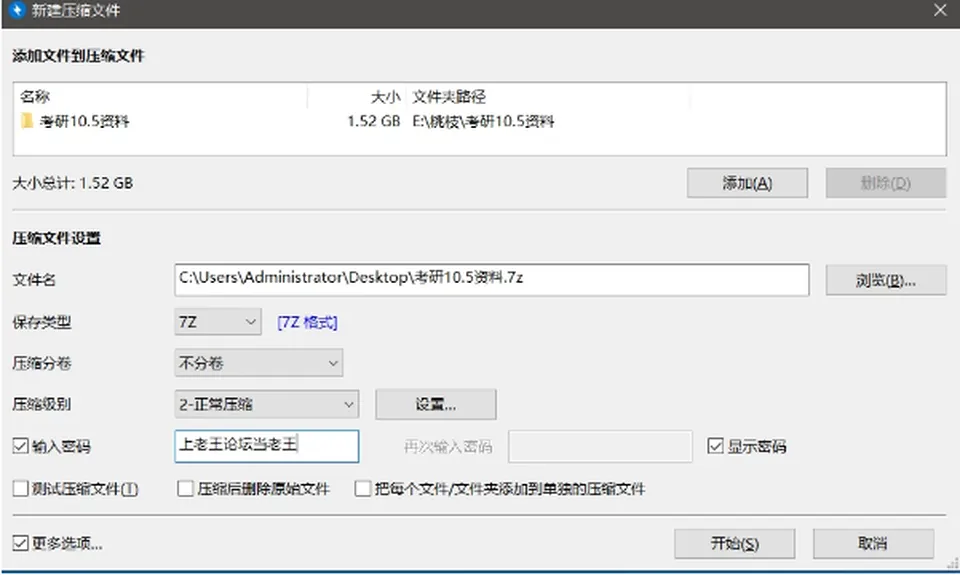
Task: Click the 再次输入密码 field
Action: coord(600,446)
